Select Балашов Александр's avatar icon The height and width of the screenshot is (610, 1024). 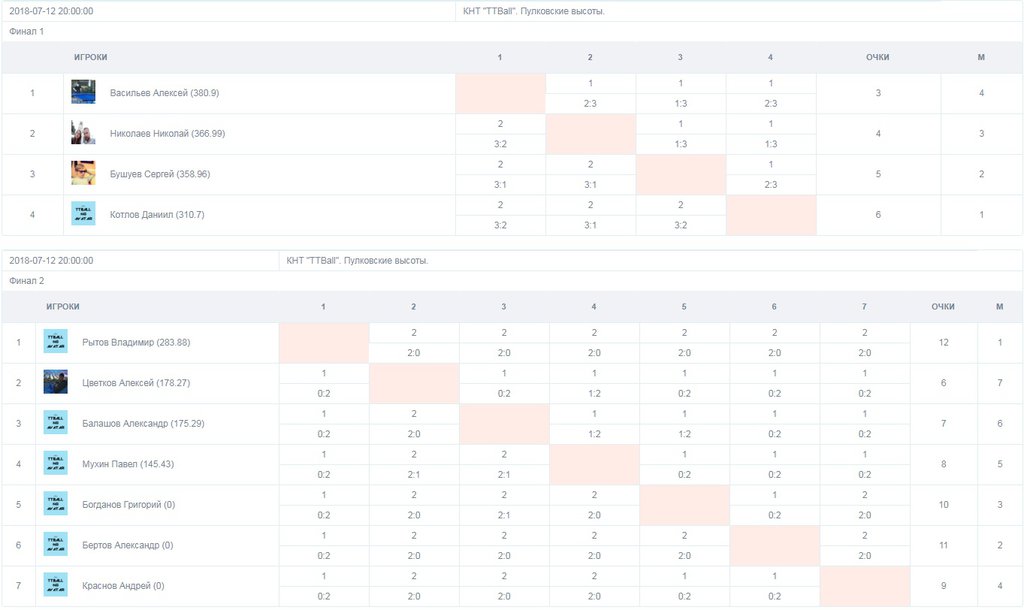click(56, 423)
